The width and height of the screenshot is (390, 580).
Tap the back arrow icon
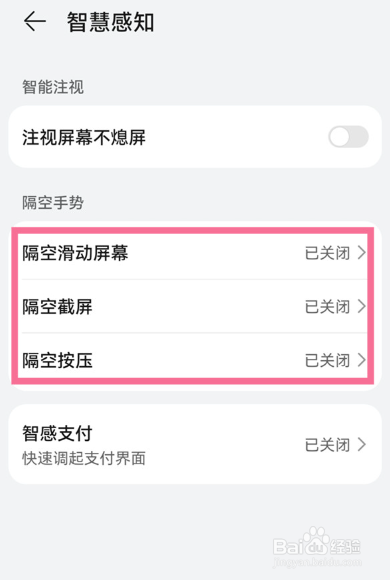pos(35,21)
